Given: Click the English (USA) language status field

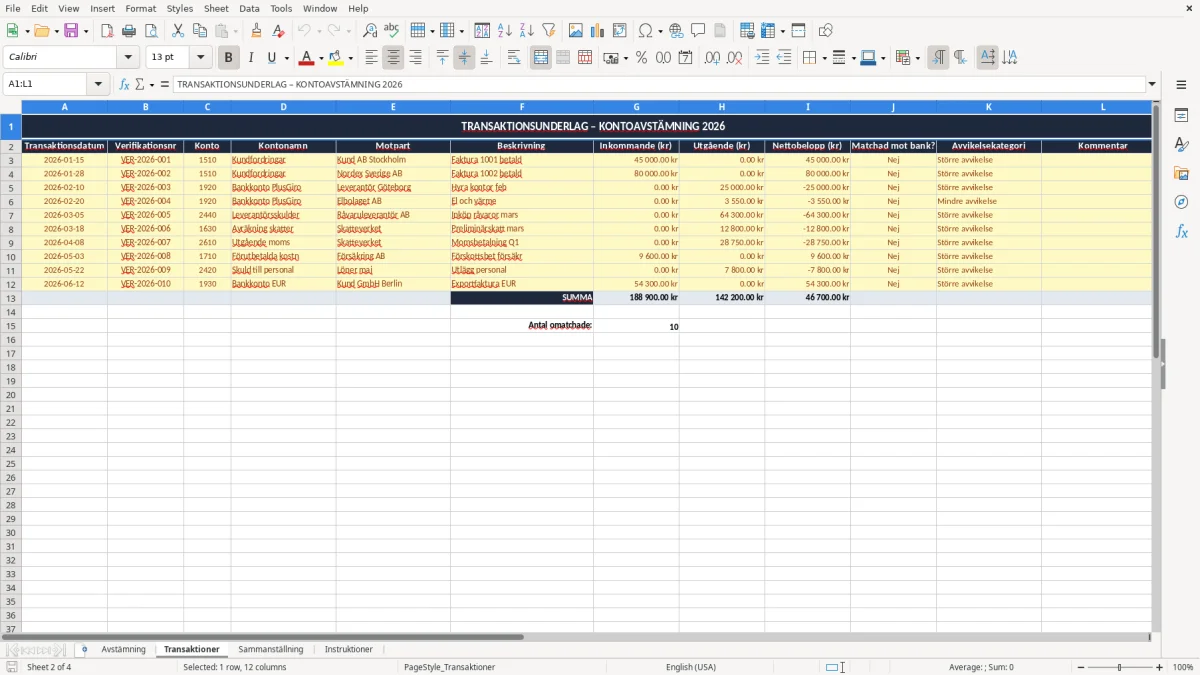Looking at the screenshot, I should [691, 667].
